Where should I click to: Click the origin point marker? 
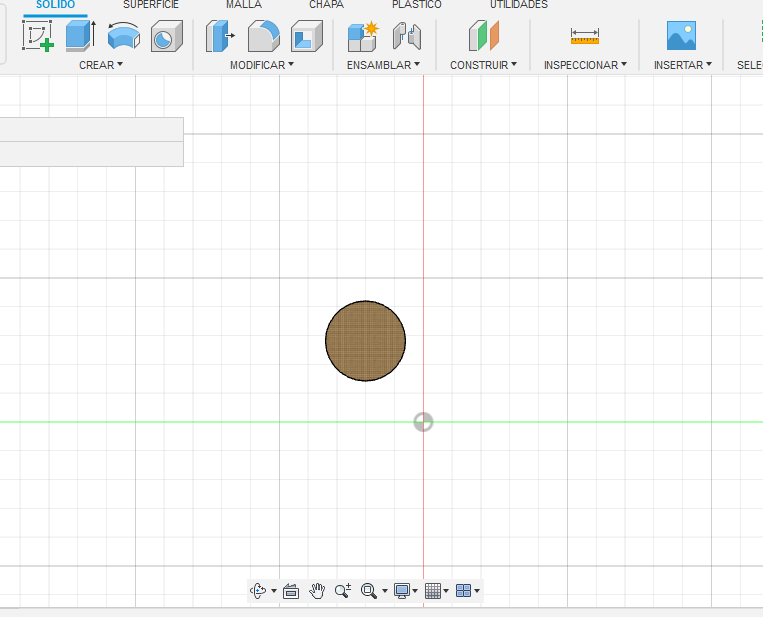click(x=423, y=422)
